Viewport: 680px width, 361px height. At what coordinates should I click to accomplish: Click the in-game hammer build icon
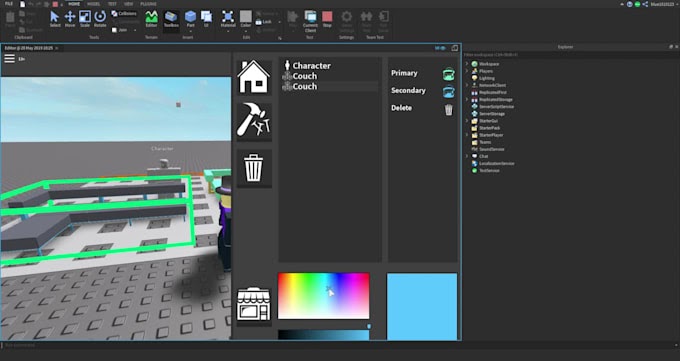point(254,121)
